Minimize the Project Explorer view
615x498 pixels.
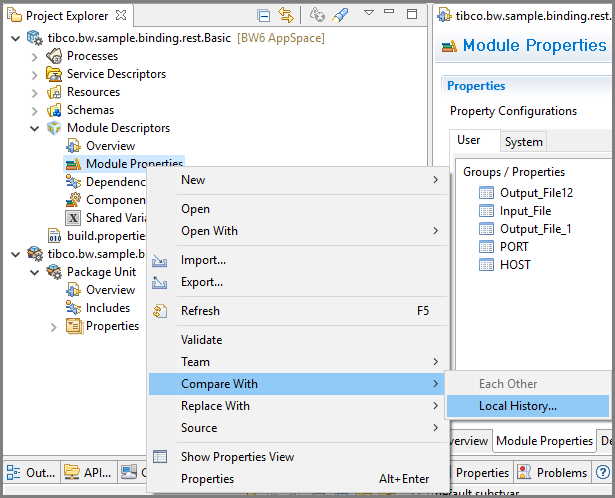[389, 11]
